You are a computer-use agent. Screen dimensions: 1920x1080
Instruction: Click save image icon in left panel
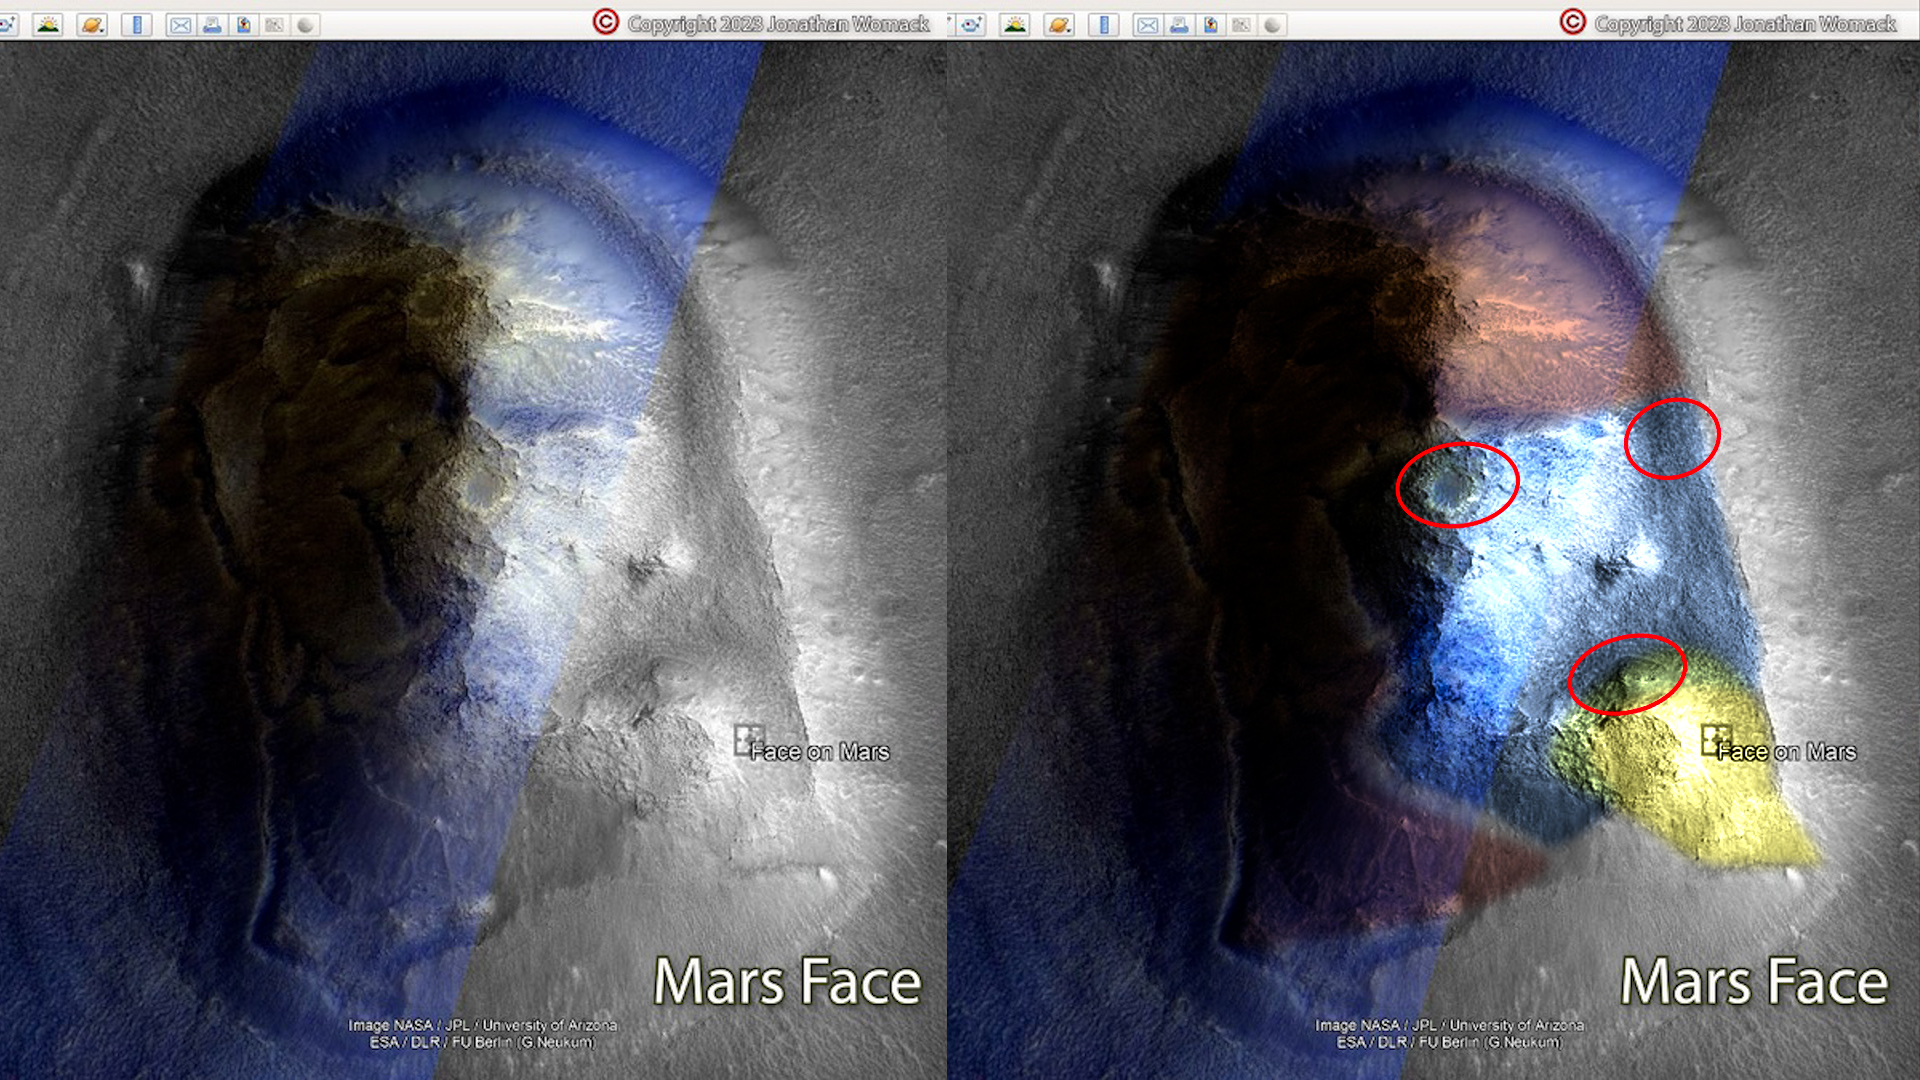pos(243,25)
